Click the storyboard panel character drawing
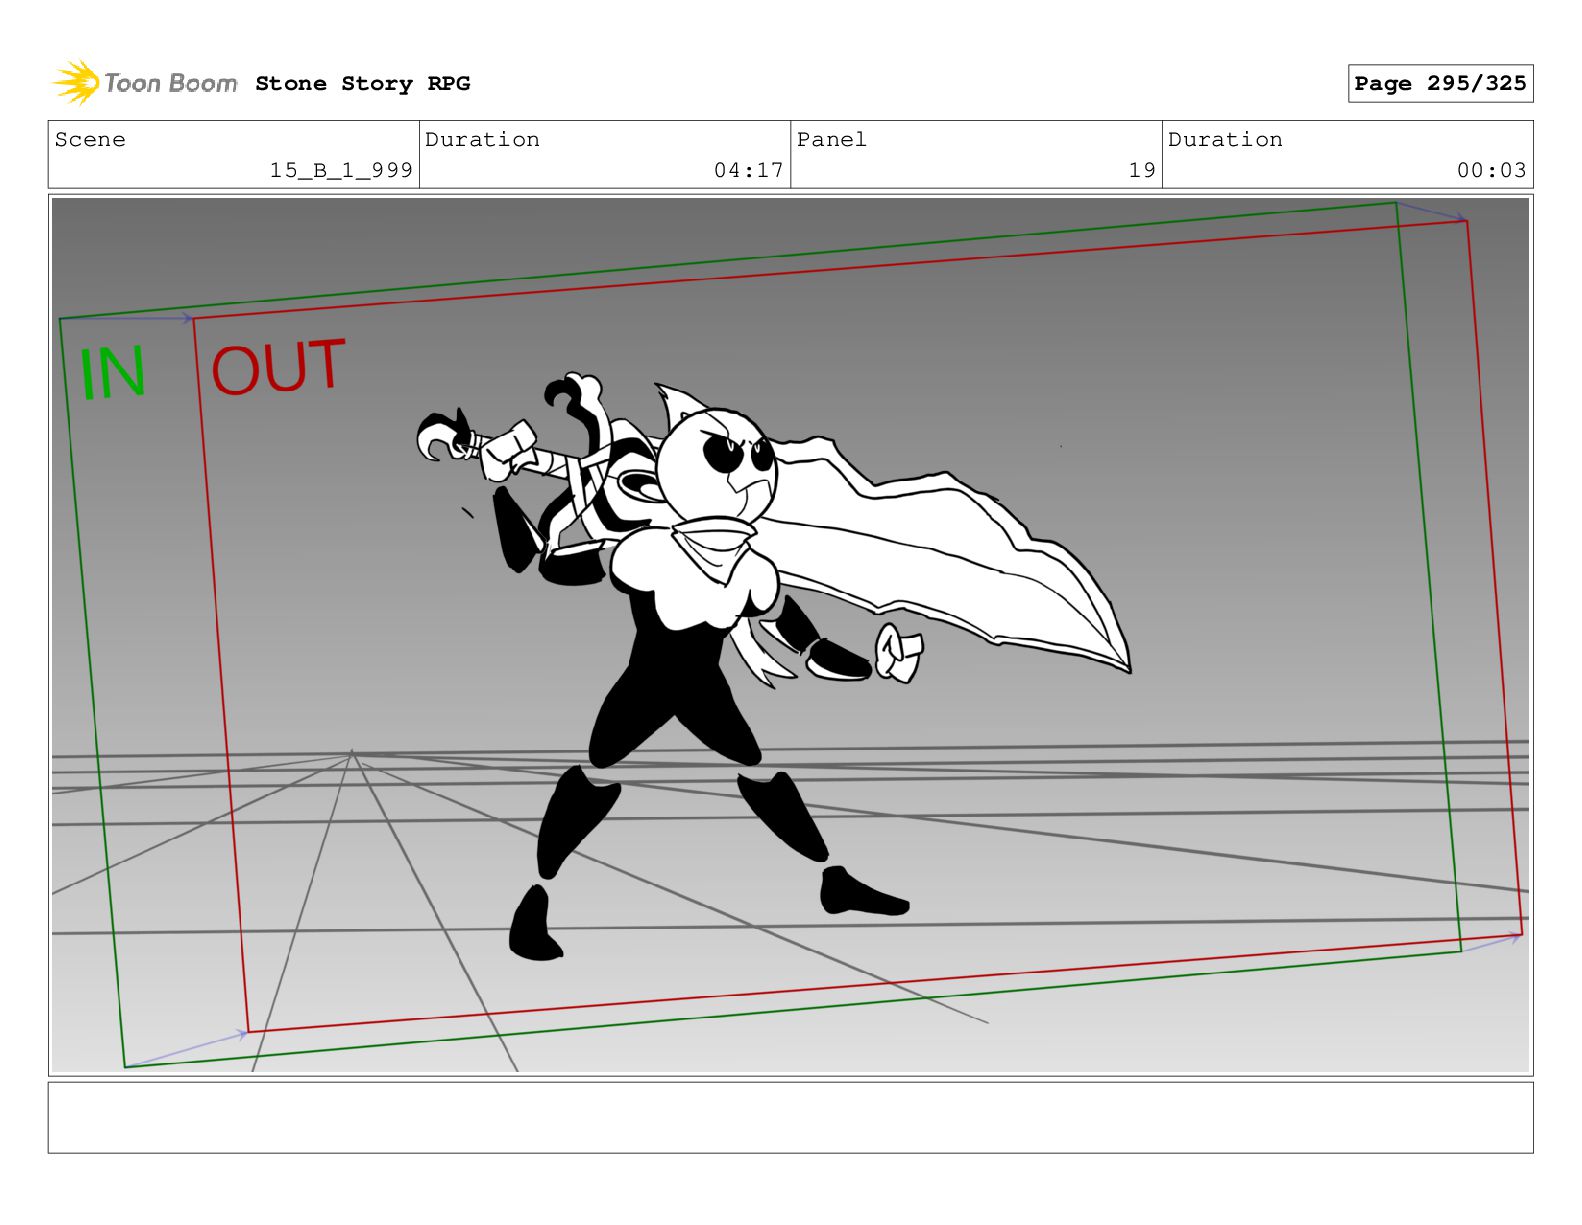This screenshot has width=1582, height=1225. 773,665
